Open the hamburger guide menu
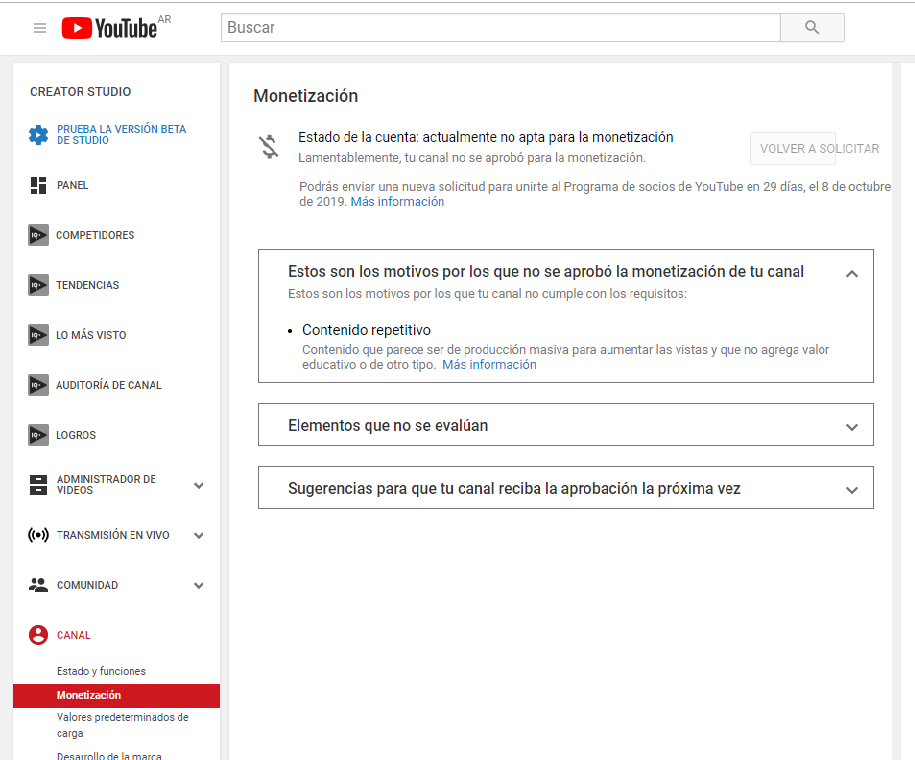 tap(40, 28)
